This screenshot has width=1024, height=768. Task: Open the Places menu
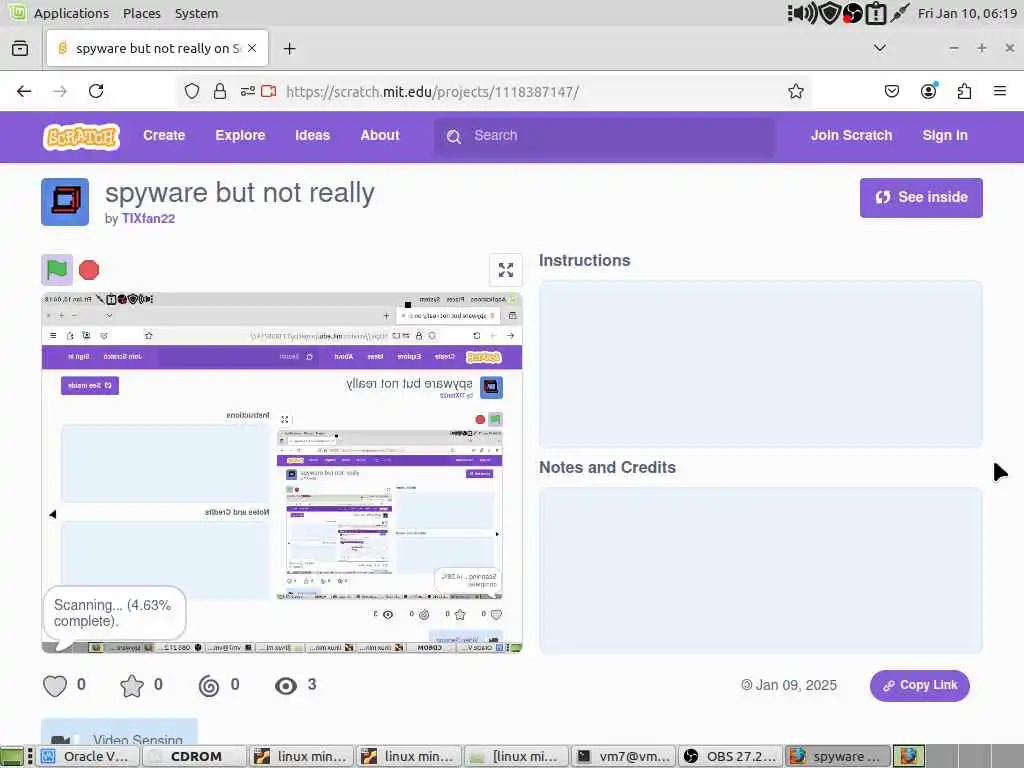point(142,13)
